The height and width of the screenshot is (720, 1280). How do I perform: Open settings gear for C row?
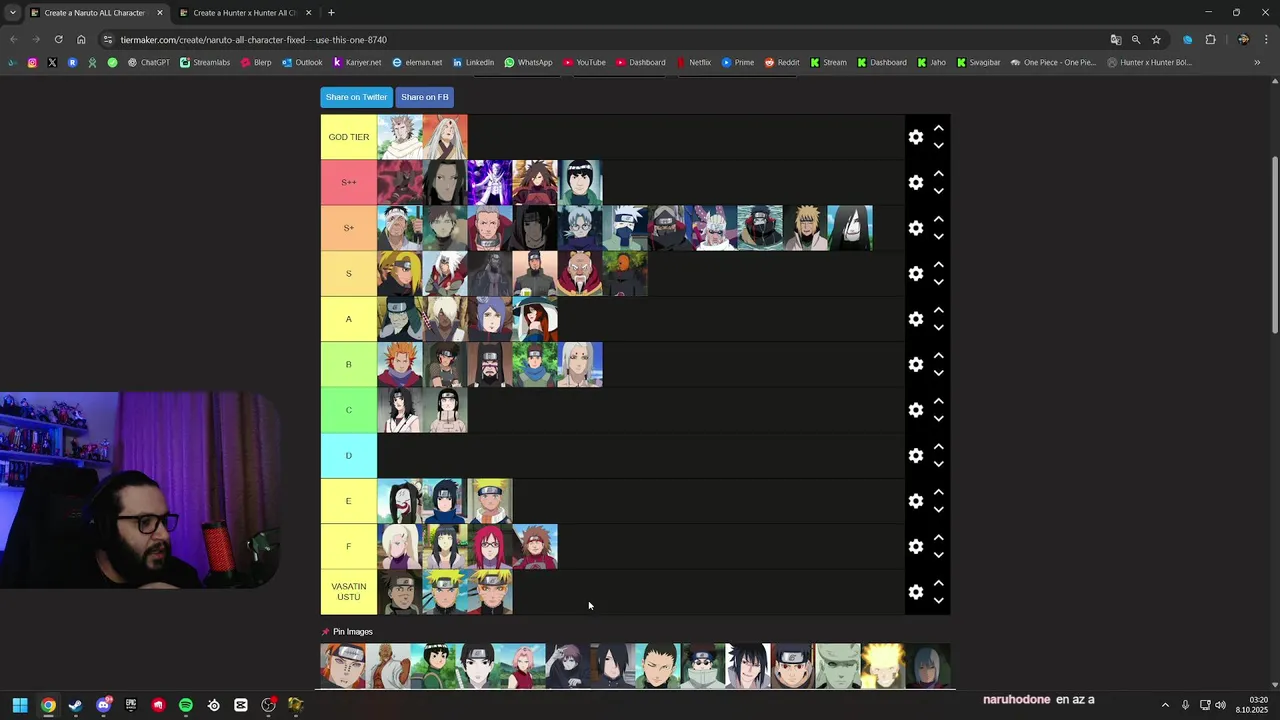[916, 410]
